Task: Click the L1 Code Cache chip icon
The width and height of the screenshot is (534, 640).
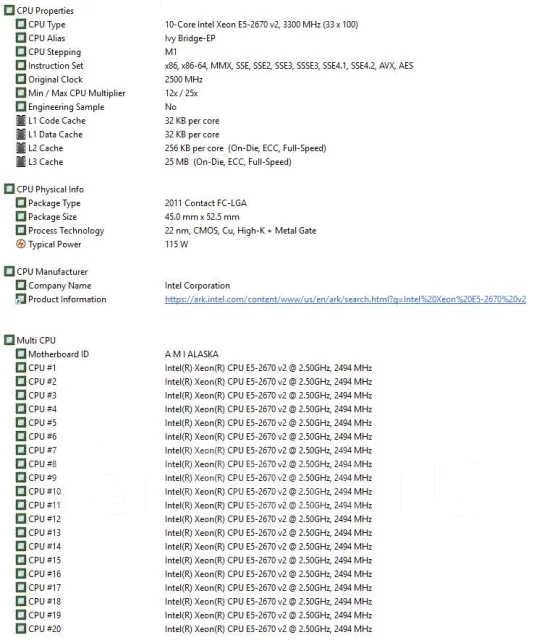Action: coord(21,120)
